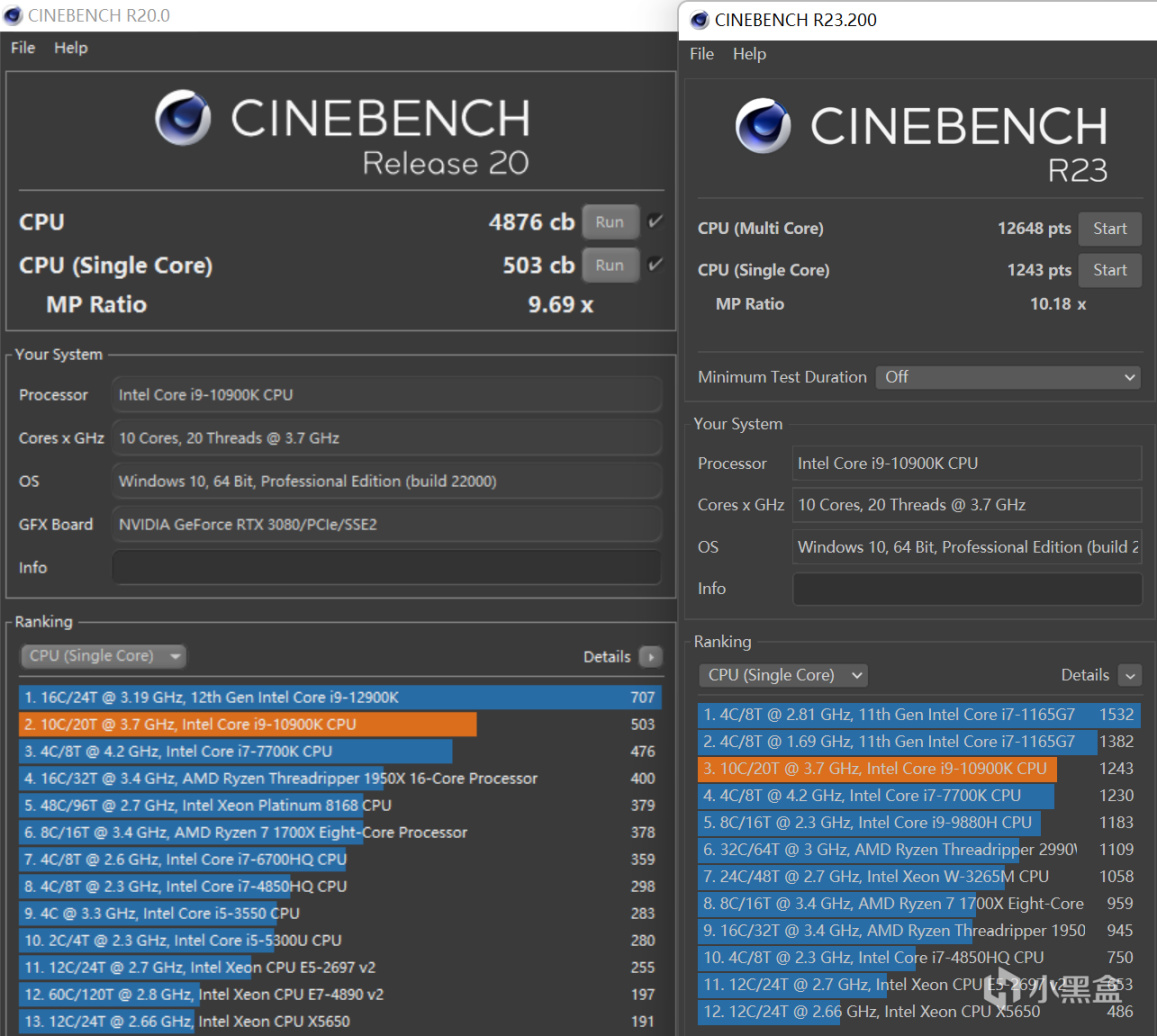The height and width of the screenshot is (1036, 1157).
Task: Open the Help menu in Cinebench R20
Action: coord(71,48)
